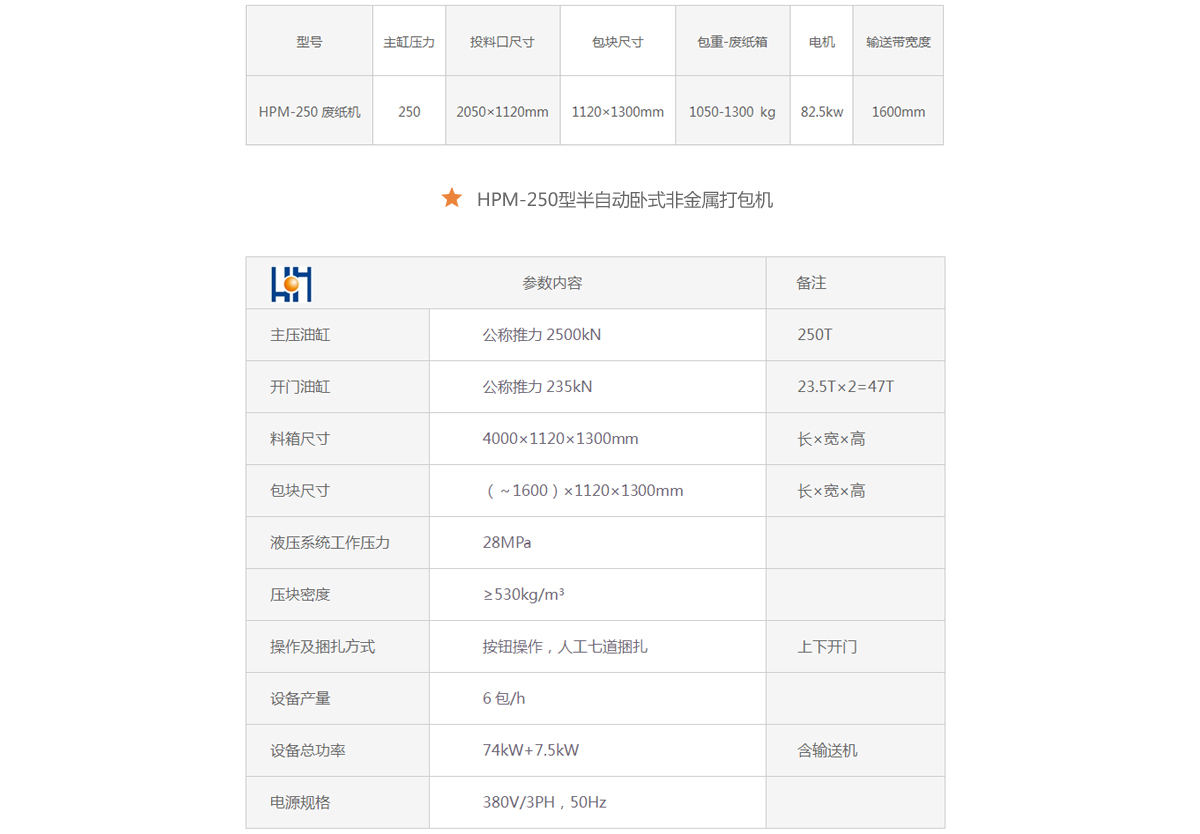The height and width of the screenshot is (834, 1200).
Task: Click the HPM-250 废纸机 model cell
Action: (309, 112)
